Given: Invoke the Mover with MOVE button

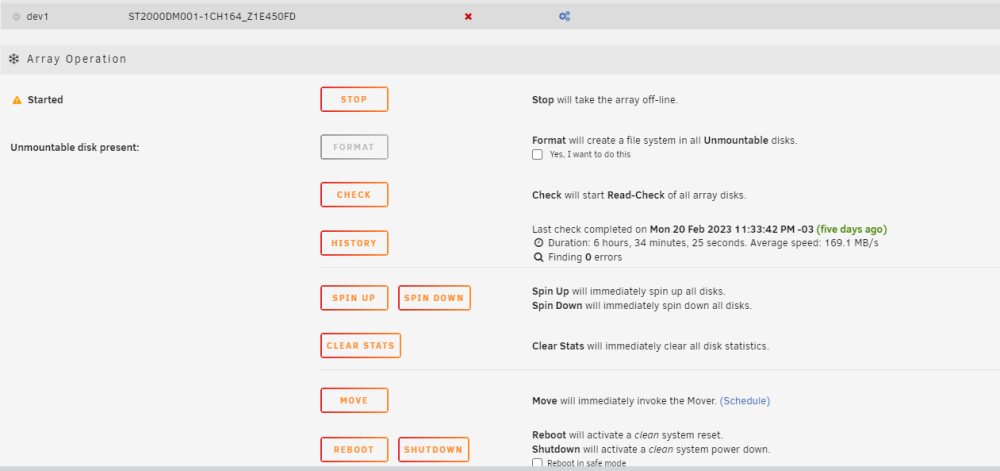Looking at the screenshot, I should pyautogui.click(x=354, y=400).
